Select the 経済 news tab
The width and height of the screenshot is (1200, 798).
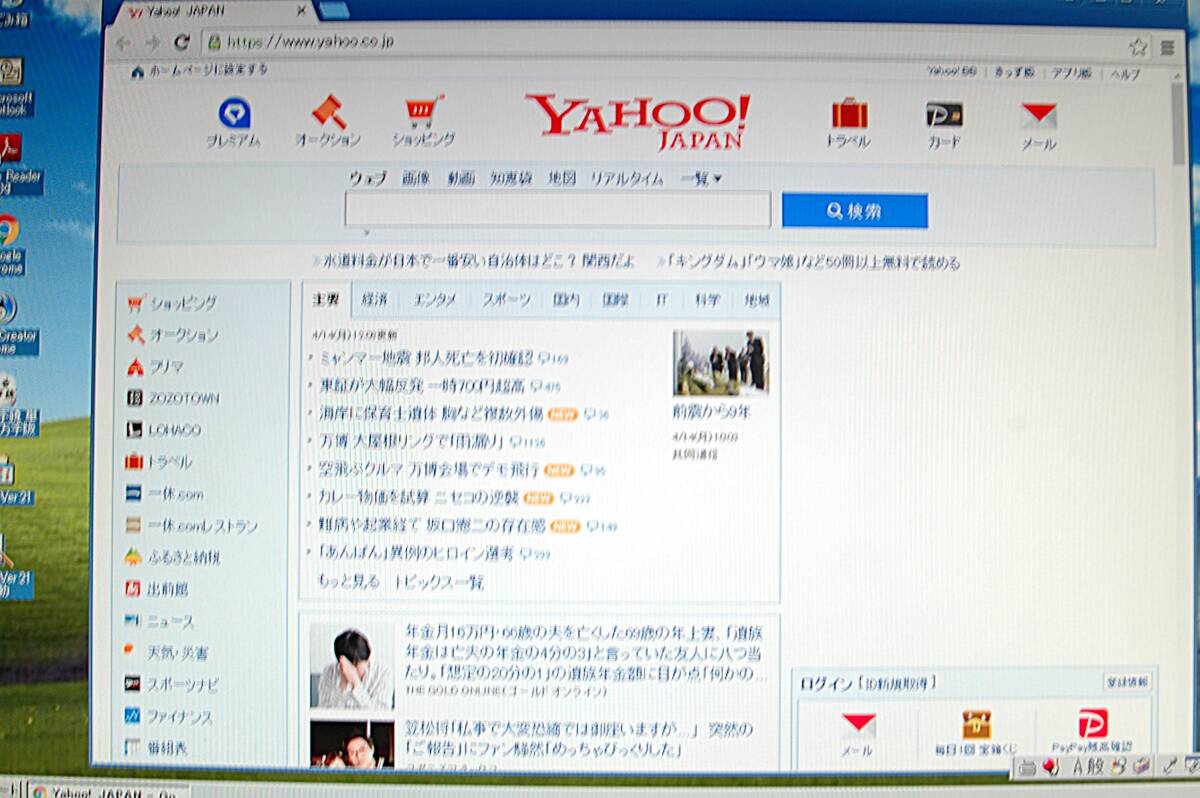click(x=375, y=300)
